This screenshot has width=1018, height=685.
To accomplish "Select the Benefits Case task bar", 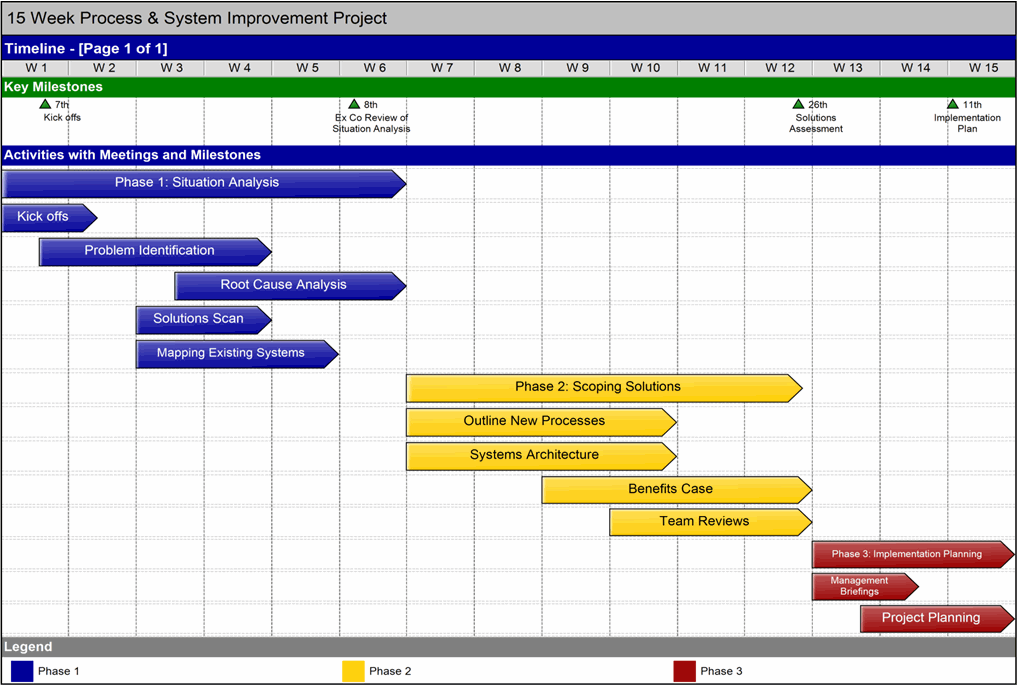I will [677, 490].
